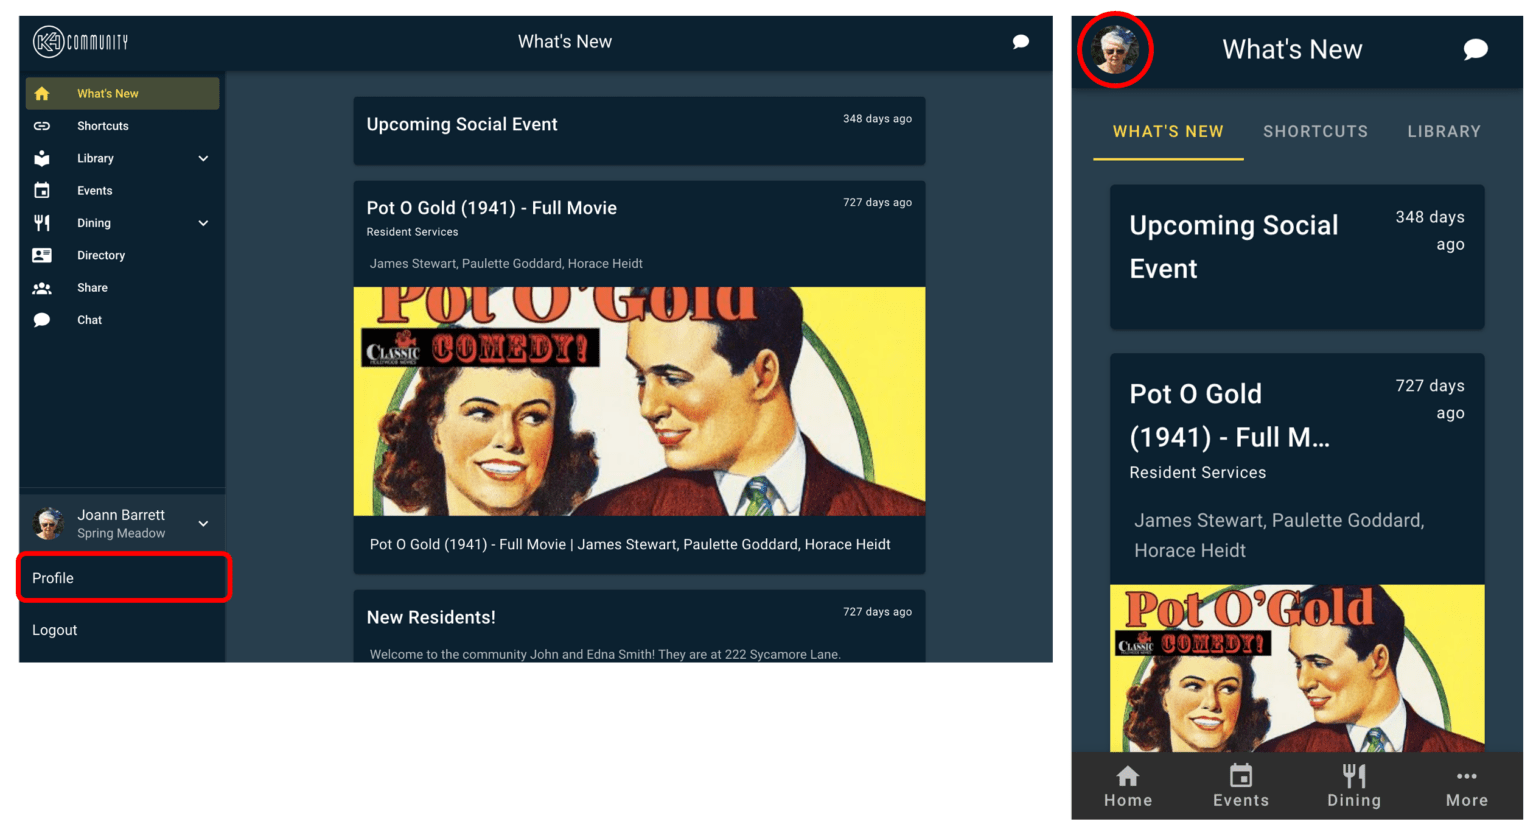The height and width of the screenshot is (833, 1536).
Task: Open chat bubble icon in desktop header
Action: pyautogui.click(x=1020, y=42)
